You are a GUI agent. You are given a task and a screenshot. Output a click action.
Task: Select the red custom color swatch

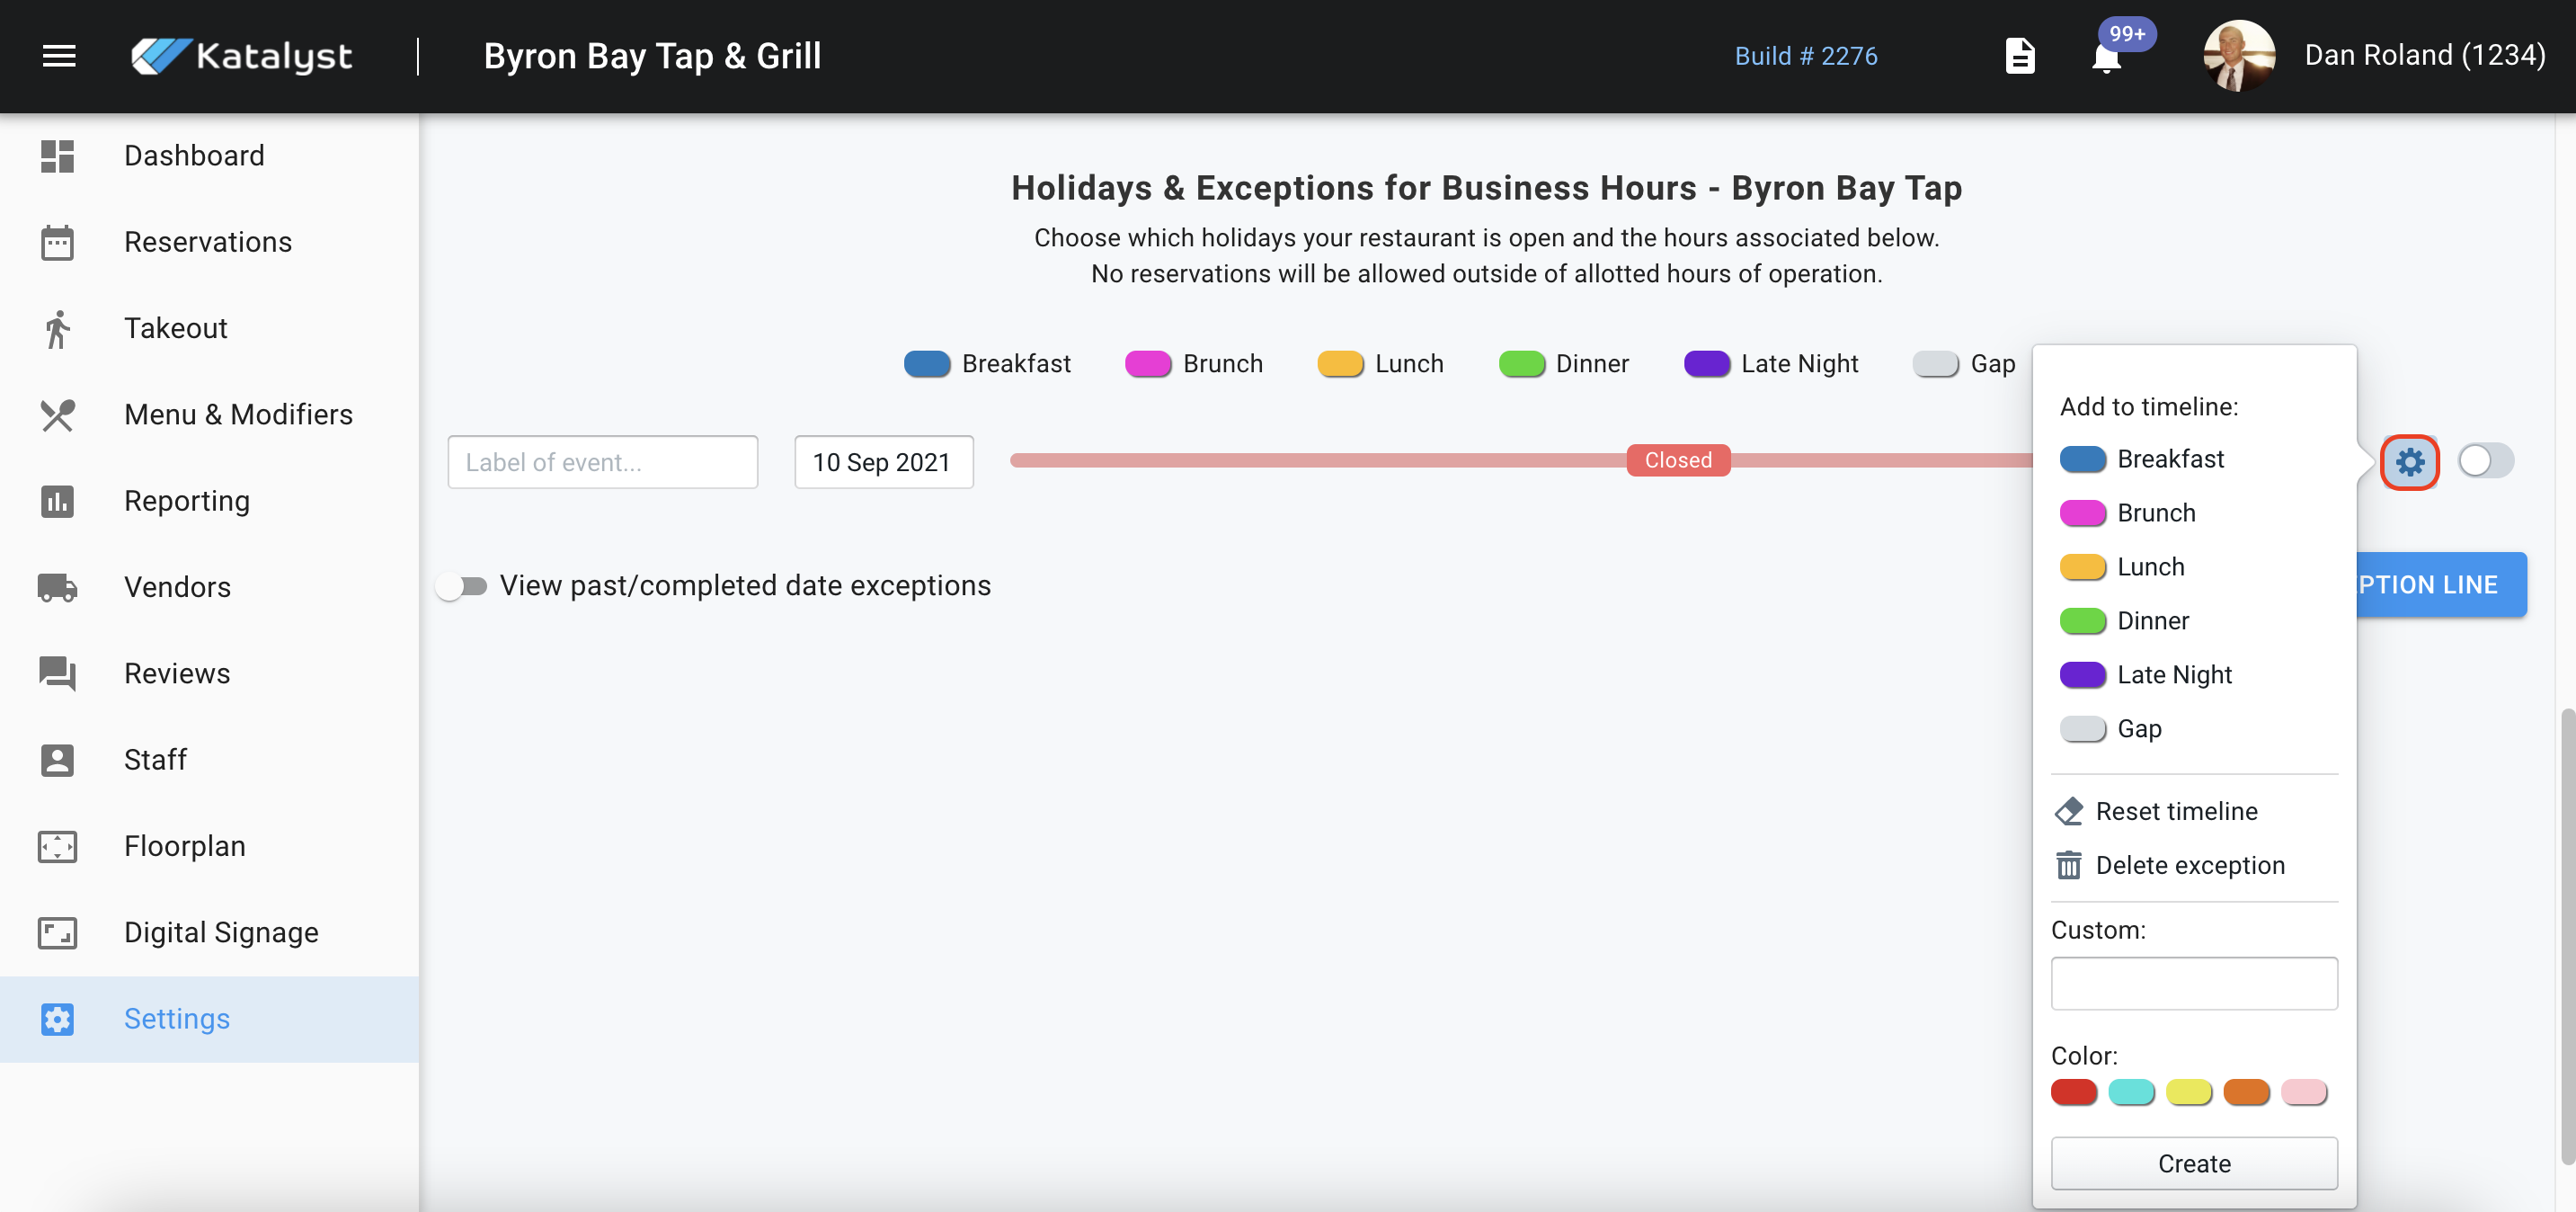coord(2073,1092)
